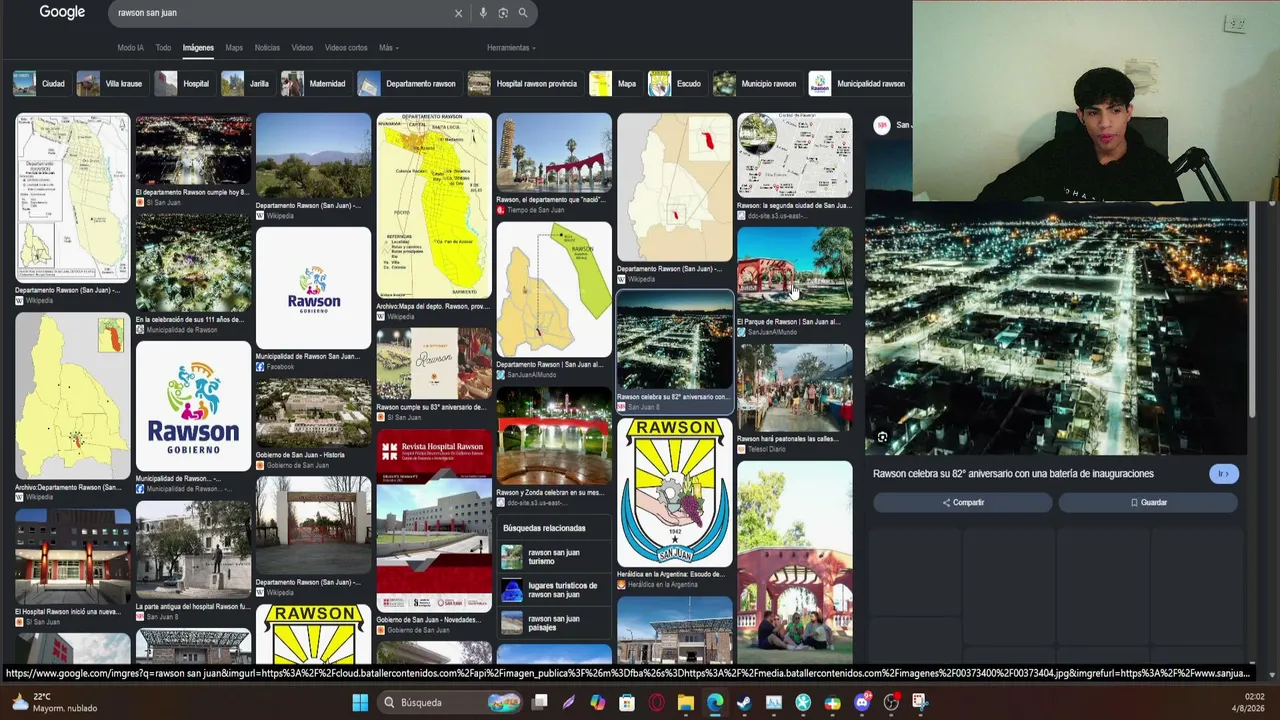Open the Windows Start menu
The height and width of the screenshot is (720, 1280).
[360, 702]
